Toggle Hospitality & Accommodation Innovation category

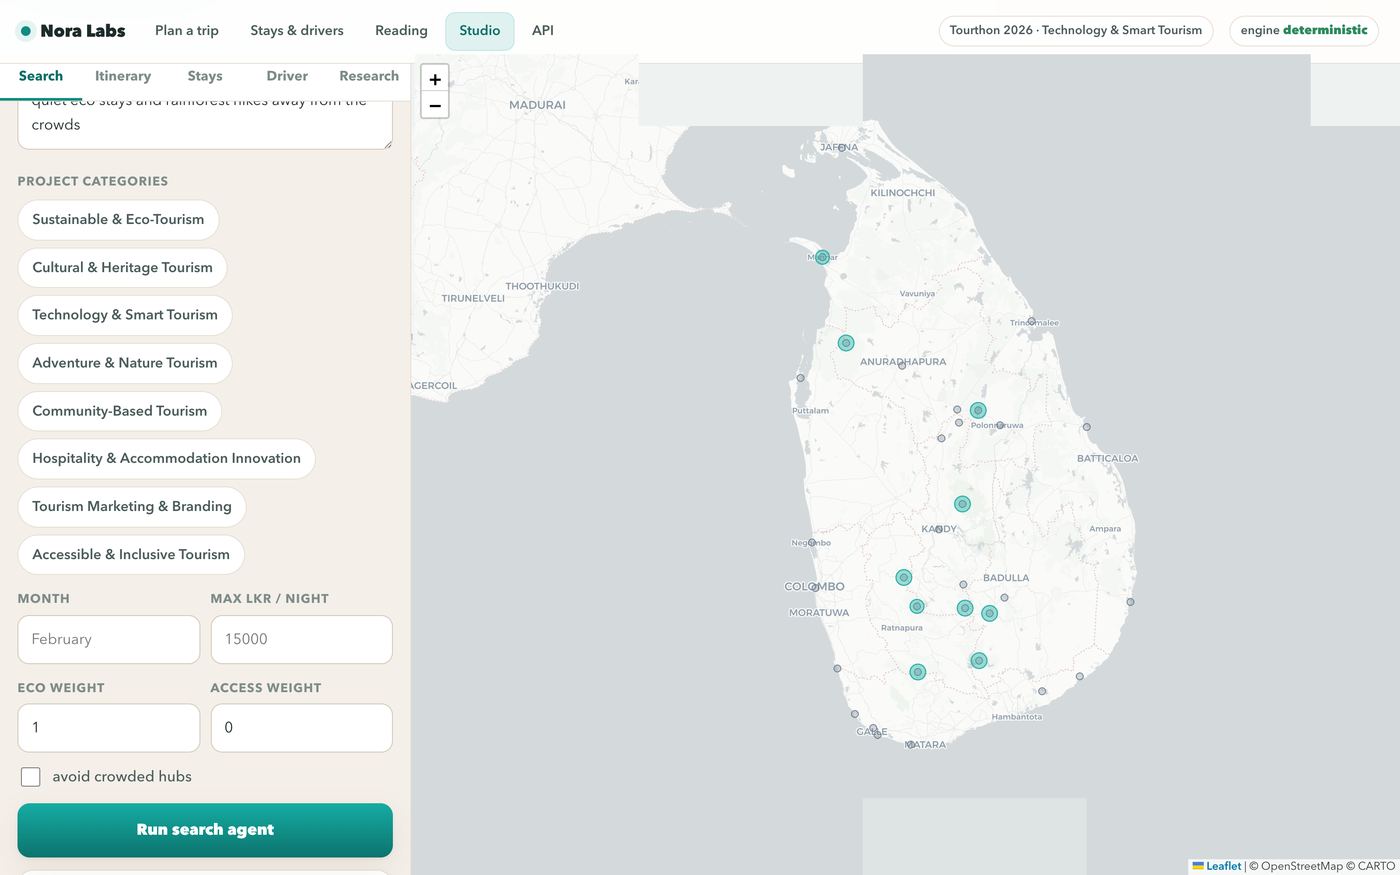(166, 459)
